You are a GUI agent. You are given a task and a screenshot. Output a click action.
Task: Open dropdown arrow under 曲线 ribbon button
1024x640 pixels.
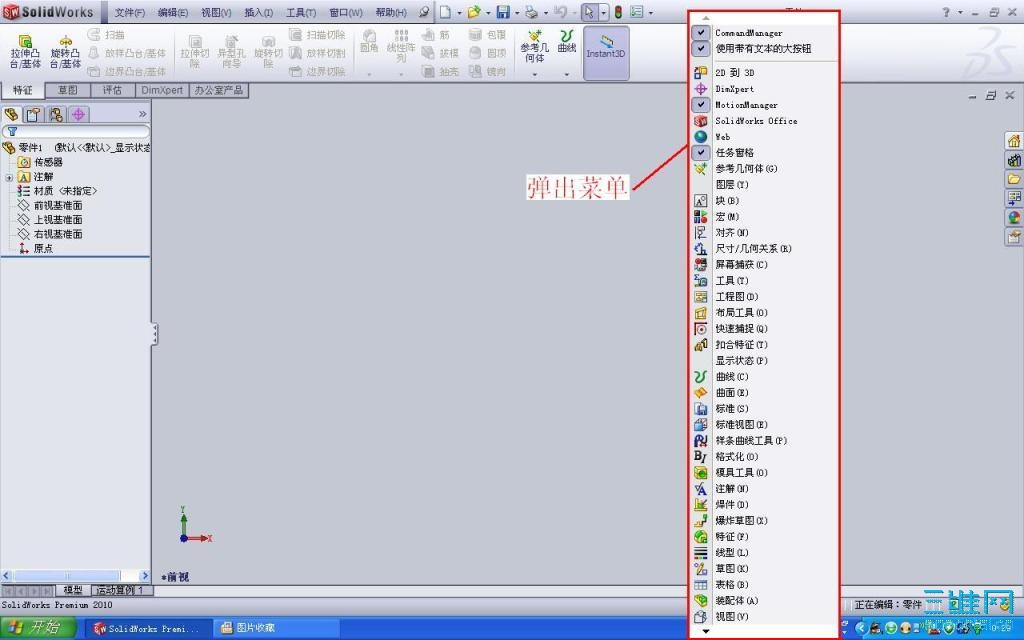pyautogui.click(x=566, y=74)
